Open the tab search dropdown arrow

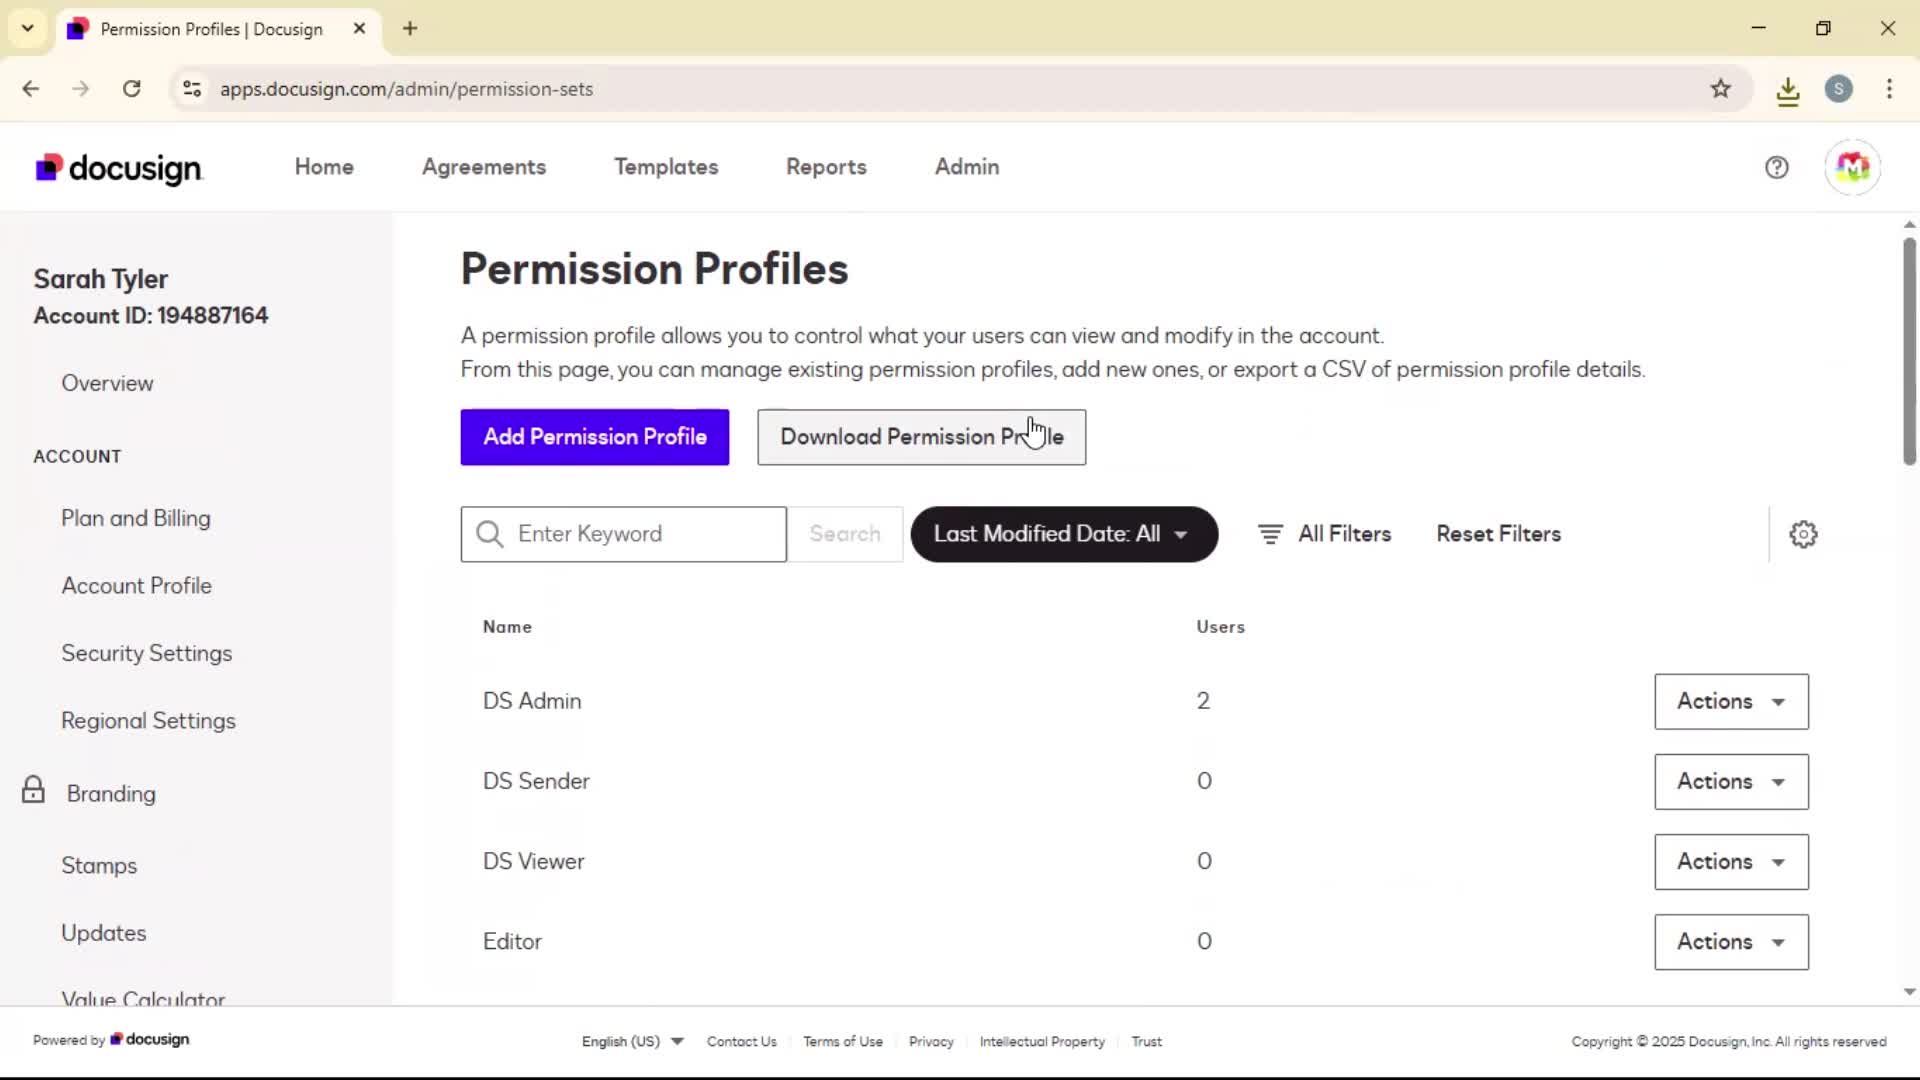[28, 29]
